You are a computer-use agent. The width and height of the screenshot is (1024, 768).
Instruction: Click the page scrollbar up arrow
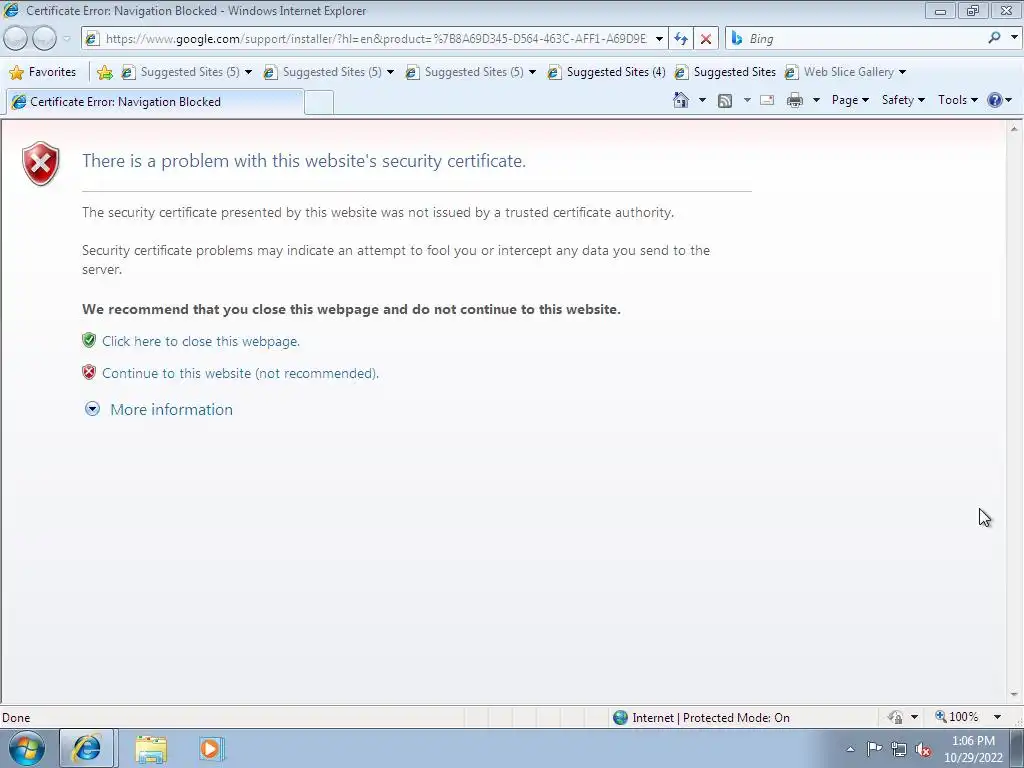[x=1014, y=129]
